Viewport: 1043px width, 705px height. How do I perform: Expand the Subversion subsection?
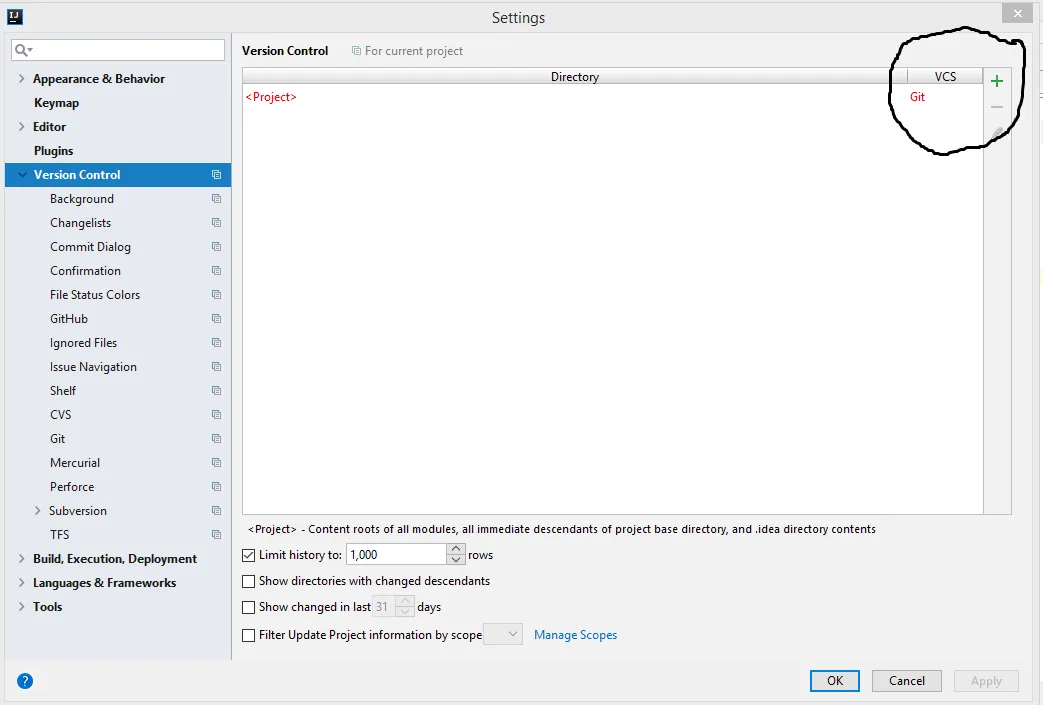38,510
